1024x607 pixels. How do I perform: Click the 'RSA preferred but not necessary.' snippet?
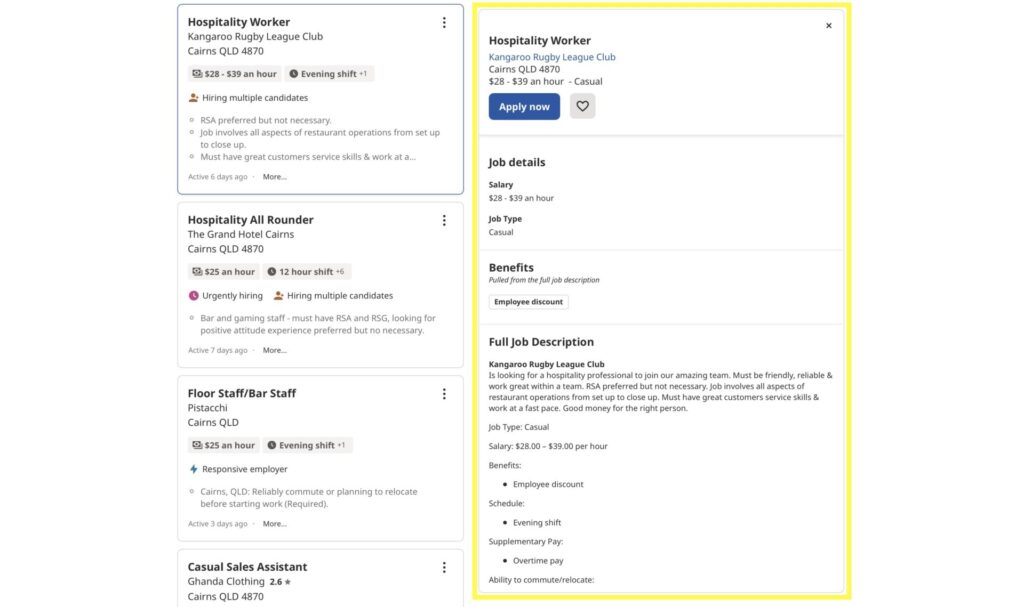tap(266, 120)
